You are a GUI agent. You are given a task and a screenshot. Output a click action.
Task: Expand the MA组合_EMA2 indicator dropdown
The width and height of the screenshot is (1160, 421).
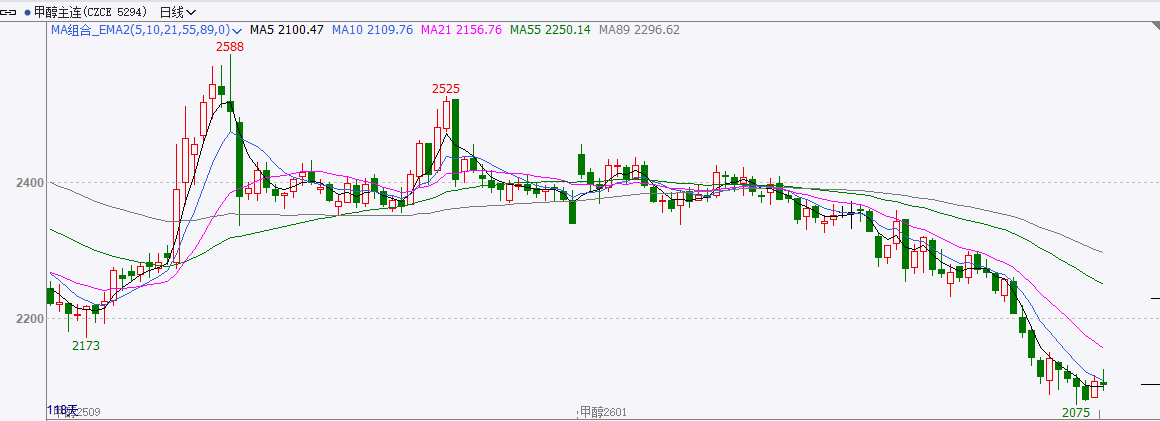tap(237, 30)
